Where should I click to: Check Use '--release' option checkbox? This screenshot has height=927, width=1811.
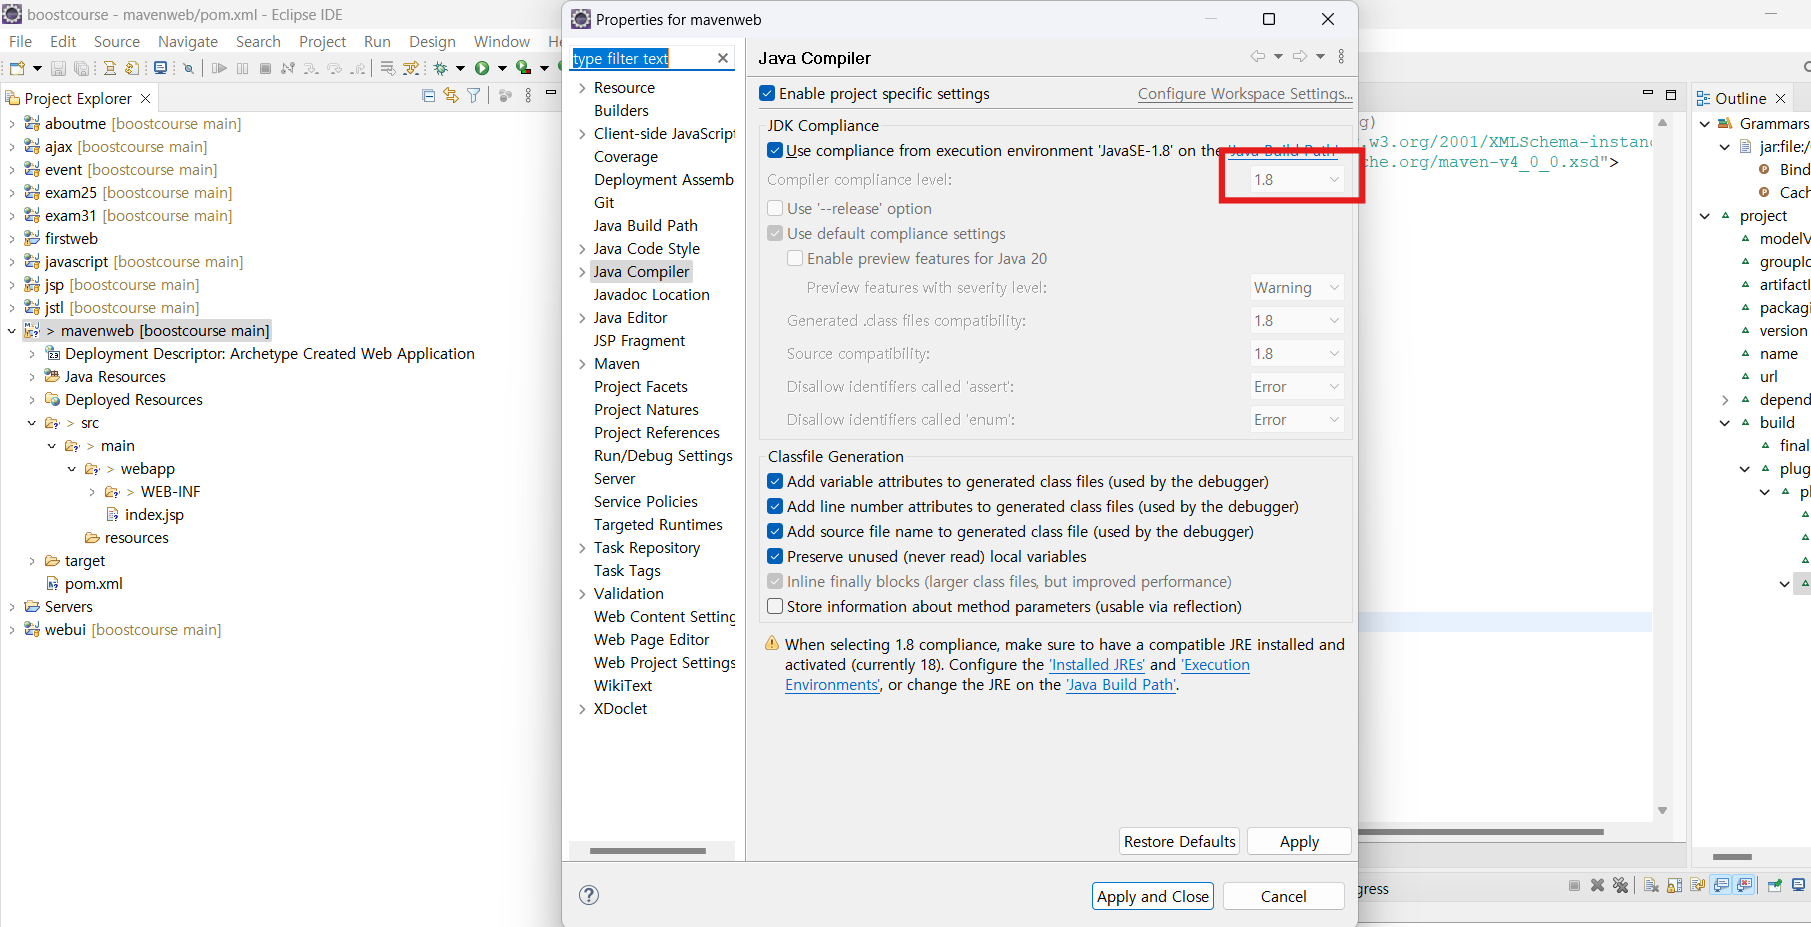(775, 209)
